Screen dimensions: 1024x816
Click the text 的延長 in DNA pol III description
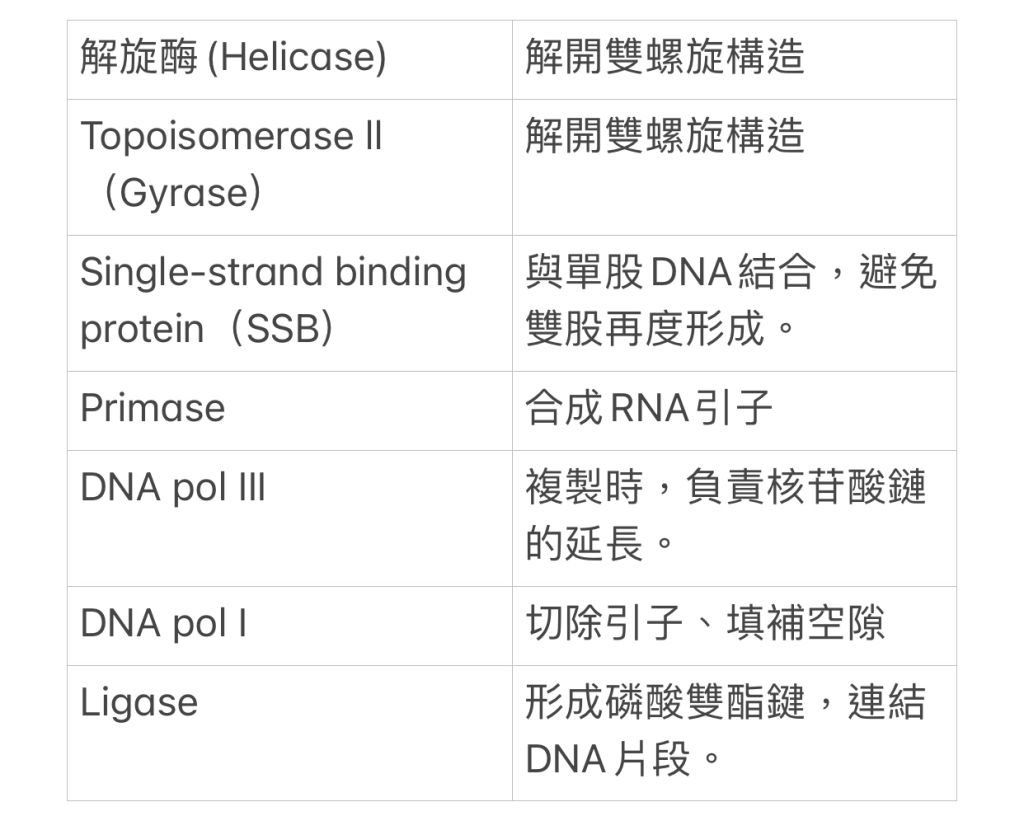585,543
